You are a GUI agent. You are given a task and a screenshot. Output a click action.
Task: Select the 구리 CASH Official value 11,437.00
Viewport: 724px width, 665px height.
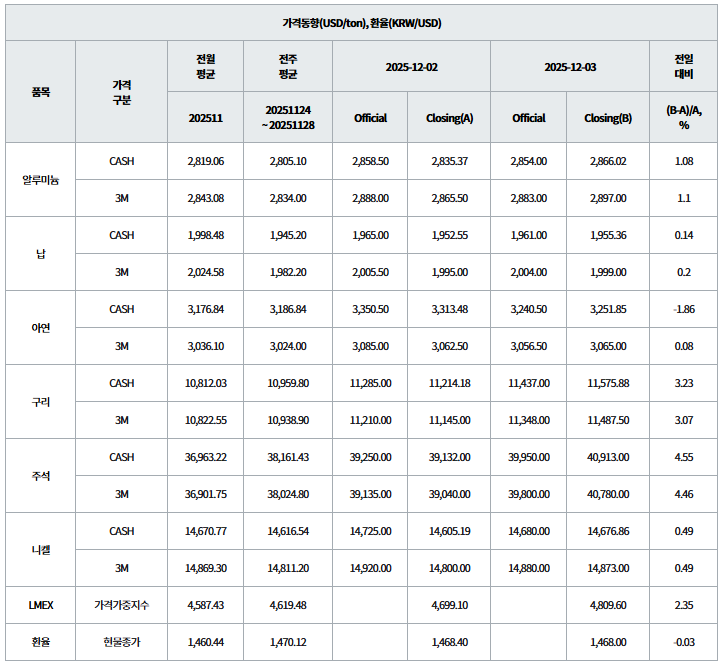click(529, 383)
